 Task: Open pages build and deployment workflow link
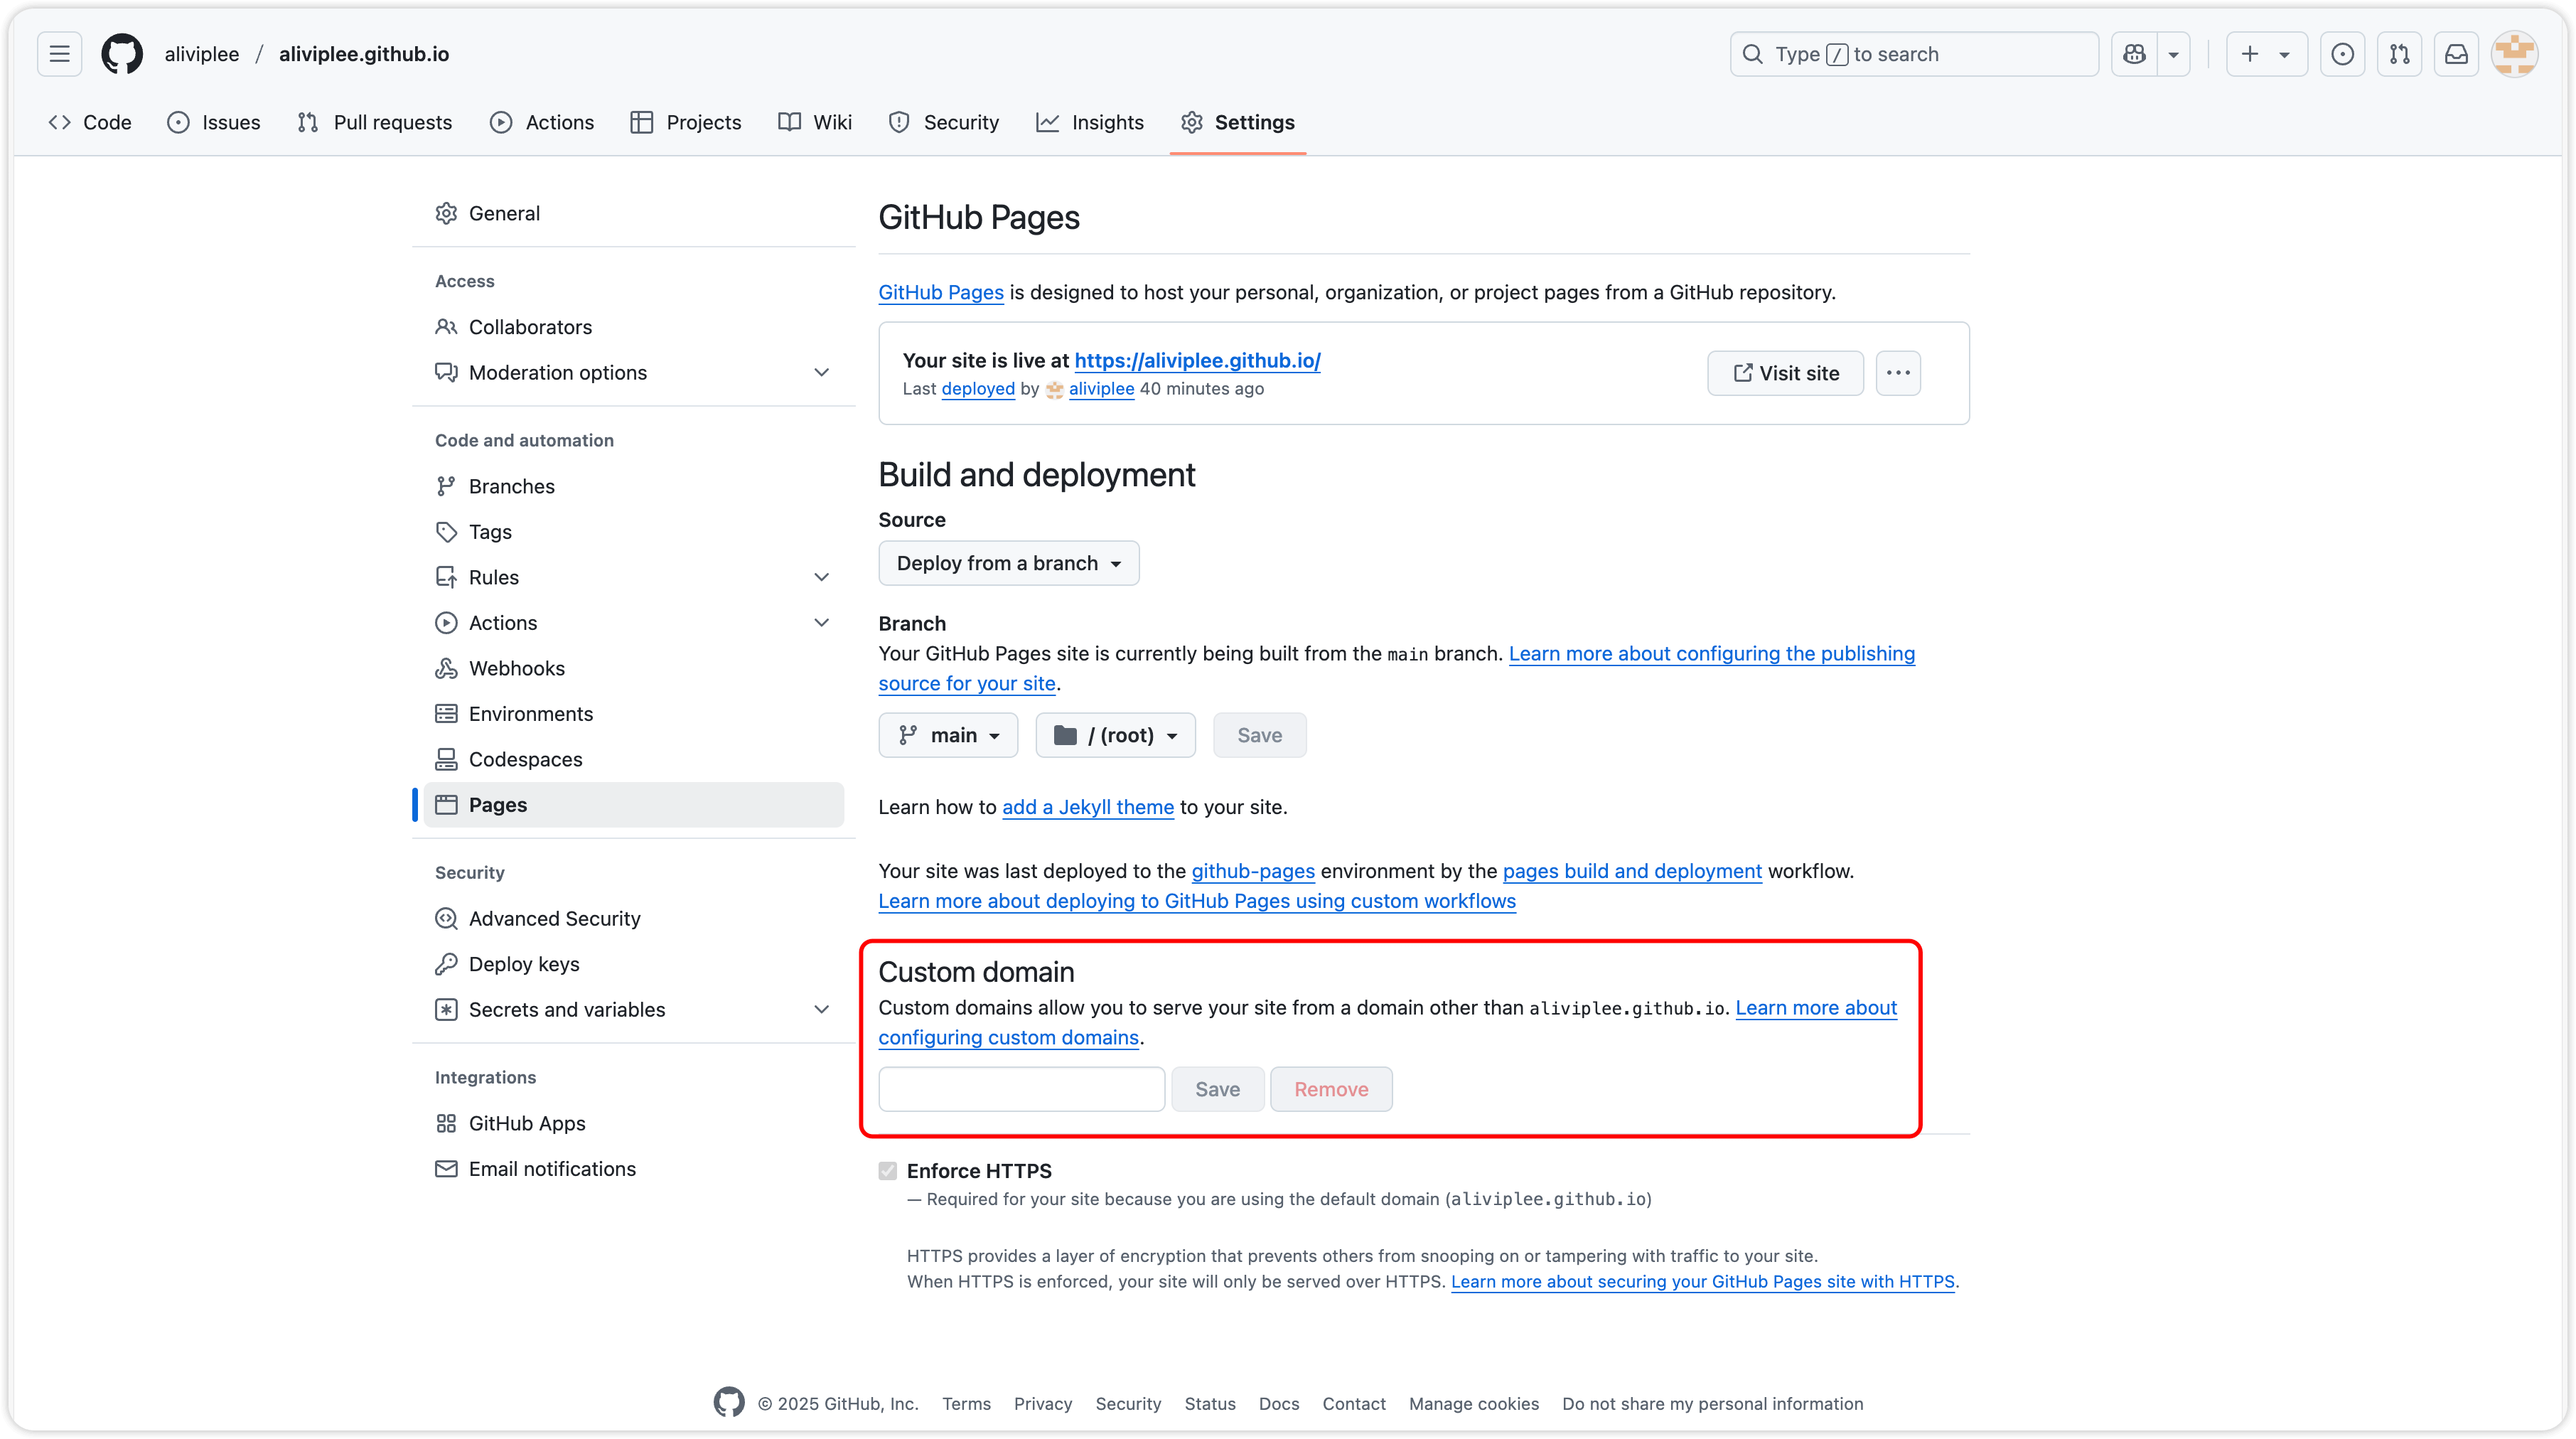[1632, 871]
